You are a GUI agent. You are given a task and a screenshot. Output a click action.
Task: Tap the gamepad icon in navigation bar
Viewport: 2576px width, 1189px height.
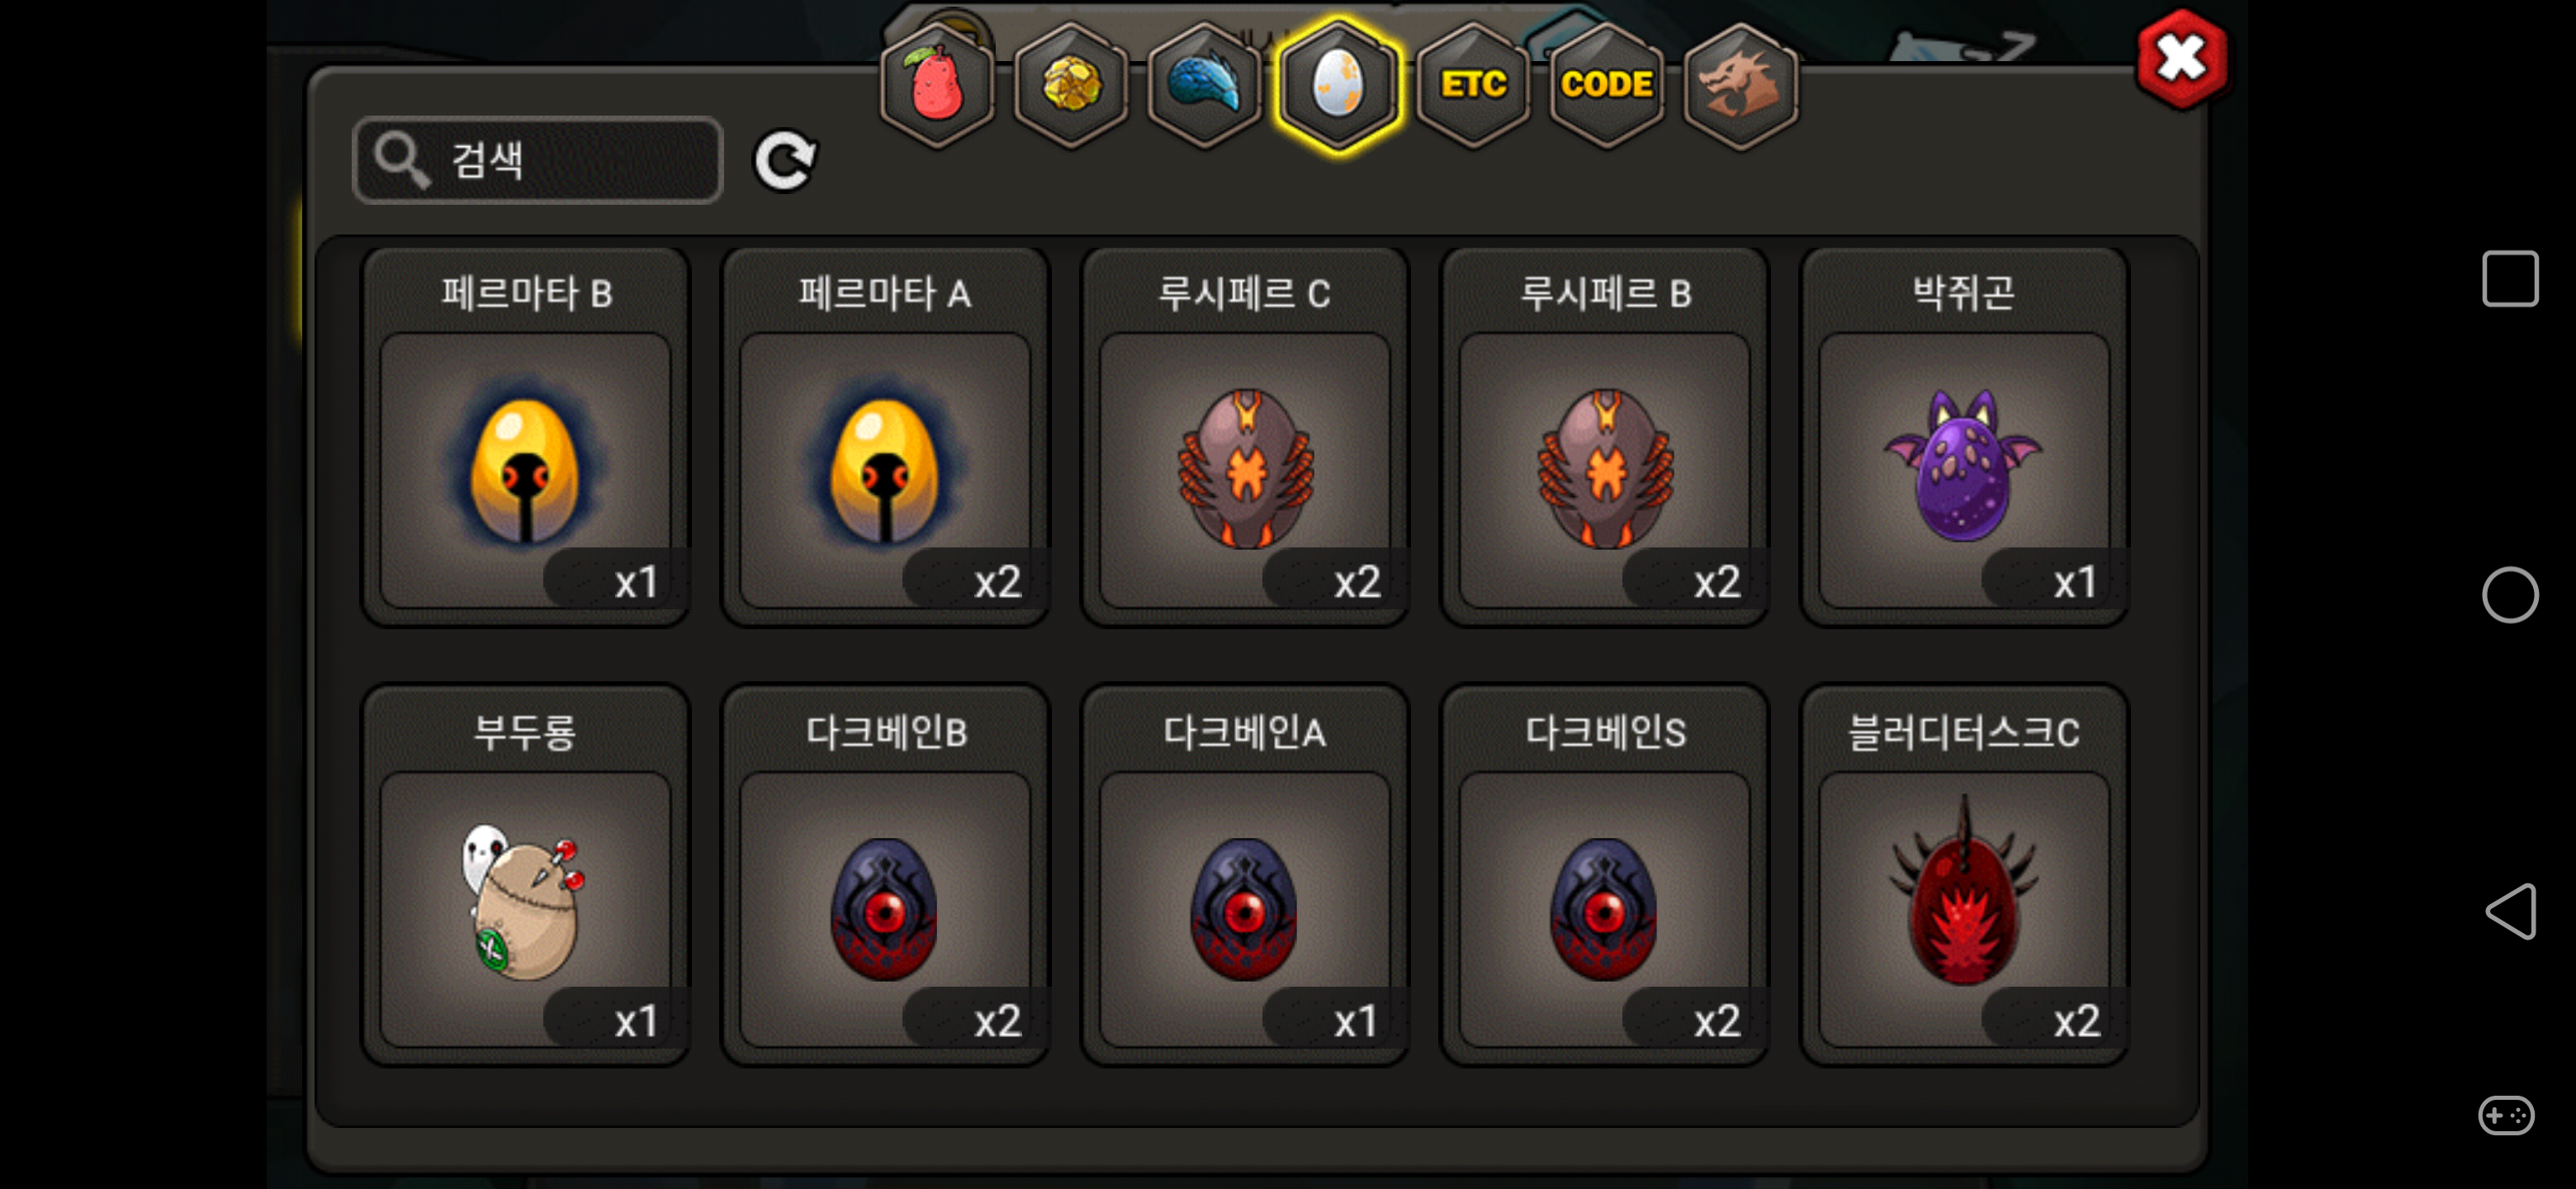point(2507,1115)
